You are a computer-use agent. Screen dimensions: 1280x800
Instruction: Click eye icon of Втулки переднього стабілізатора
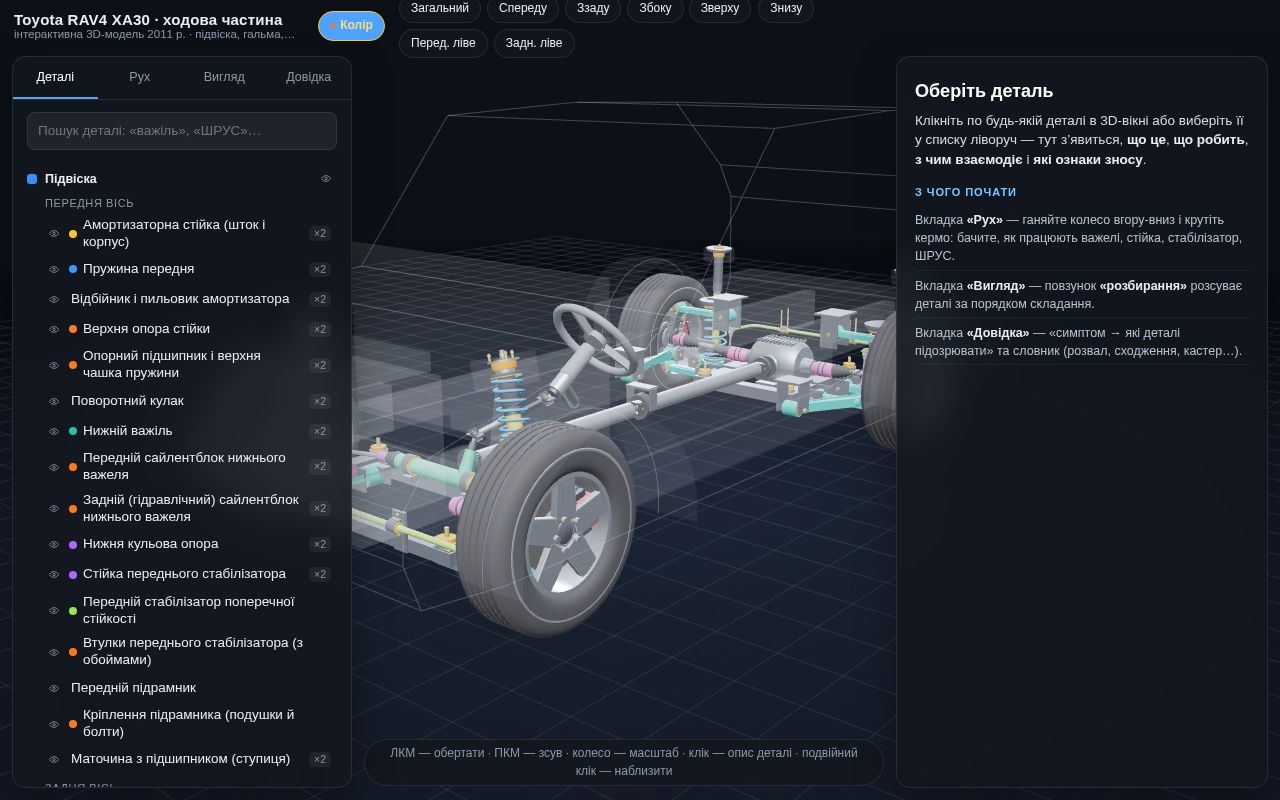54,652
